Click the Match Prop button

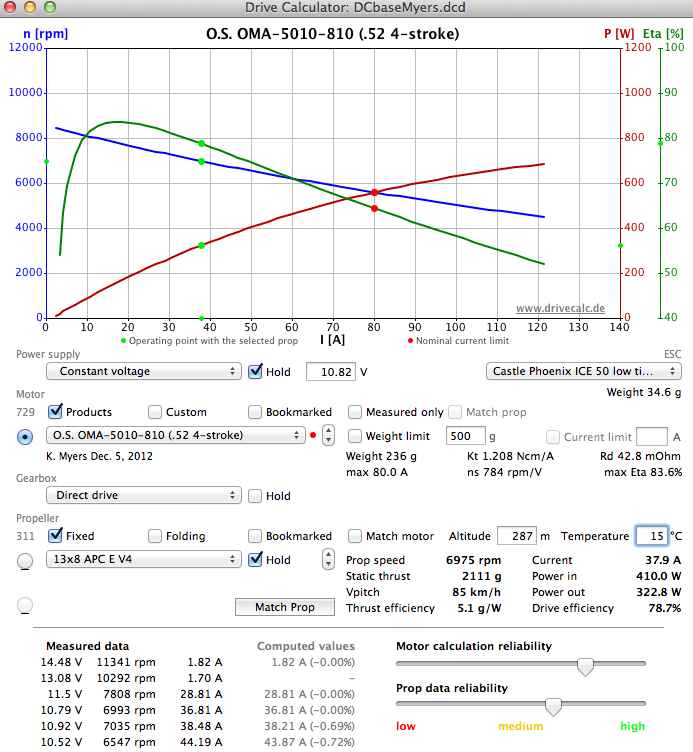point(285,607)
